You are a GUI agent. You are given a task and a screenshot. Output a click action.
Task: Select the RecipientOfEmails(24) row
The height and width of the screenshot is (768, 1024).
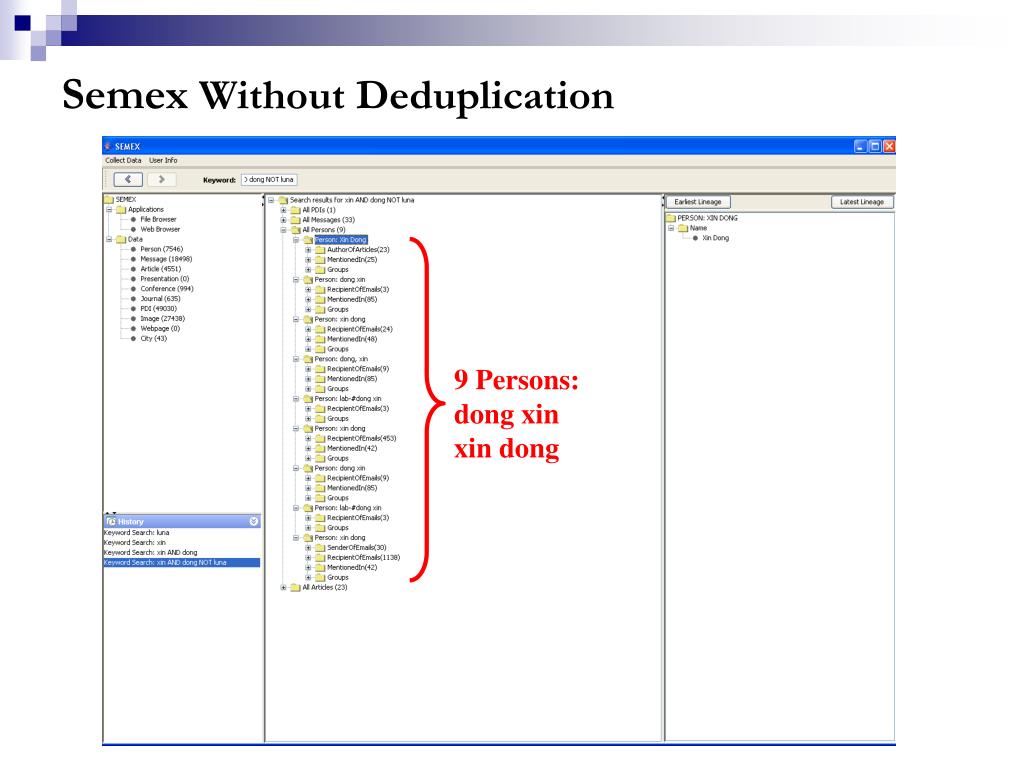point(360,329)
